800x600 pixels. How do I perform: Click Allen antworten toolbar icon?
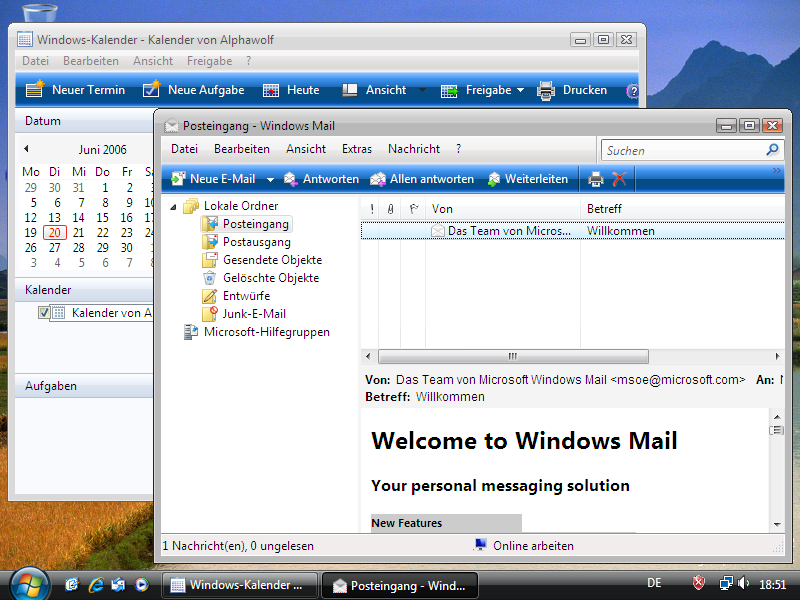[x=378, y=179]
